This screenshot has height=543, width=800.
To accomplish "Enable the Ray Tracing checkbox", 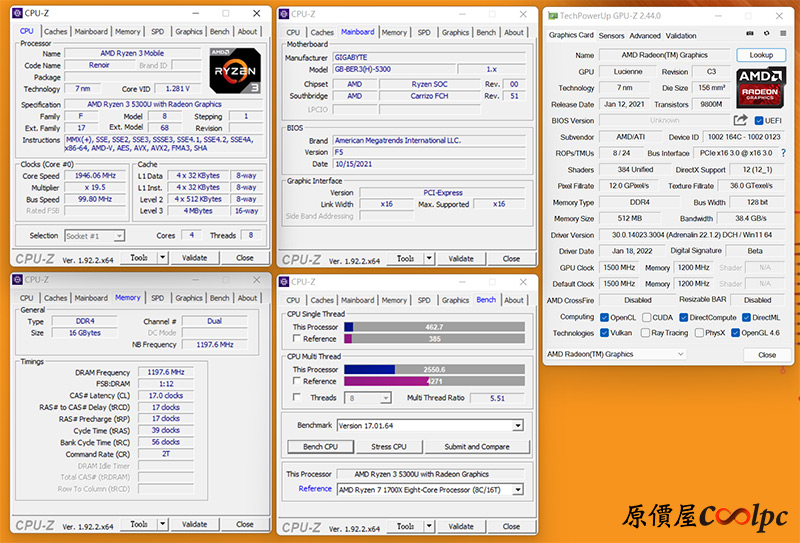I will 645,333.
